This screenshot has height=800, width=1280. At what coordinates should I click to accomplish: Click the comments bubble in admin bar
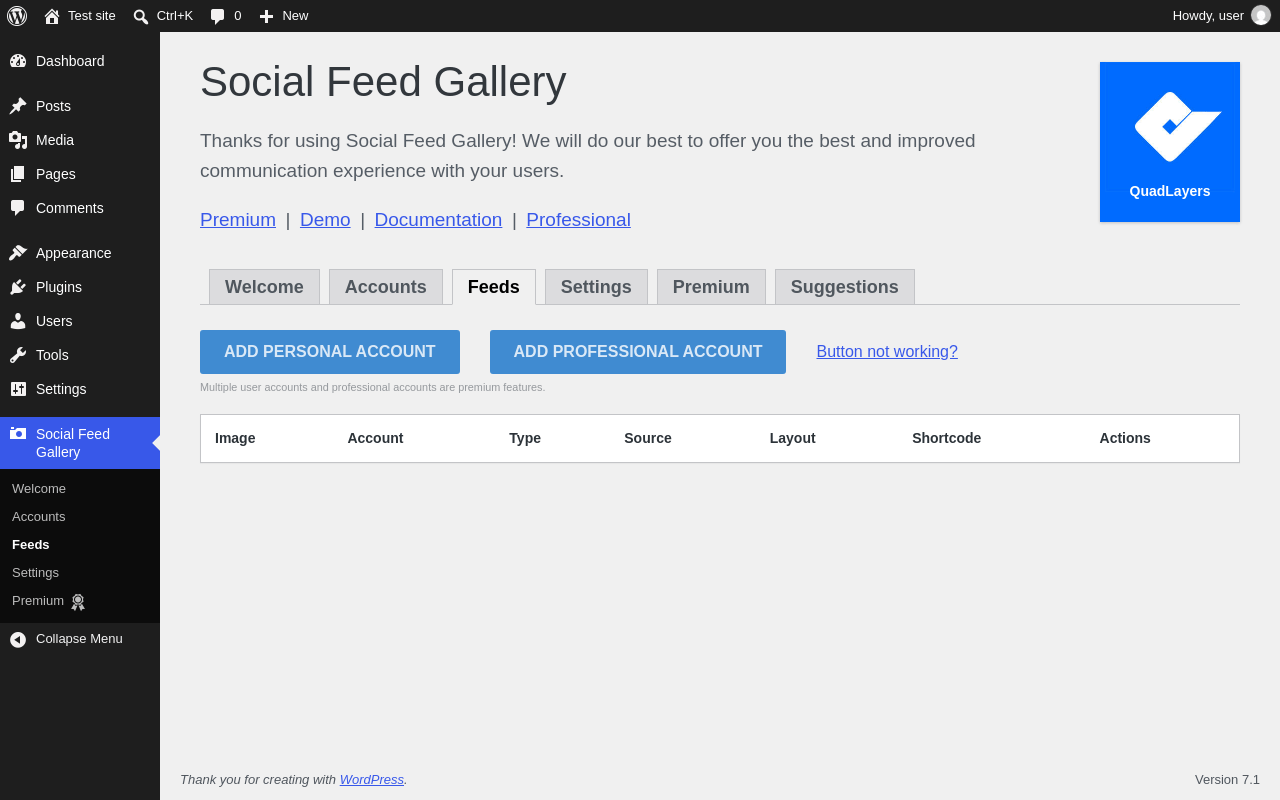(x=225, y=16)
